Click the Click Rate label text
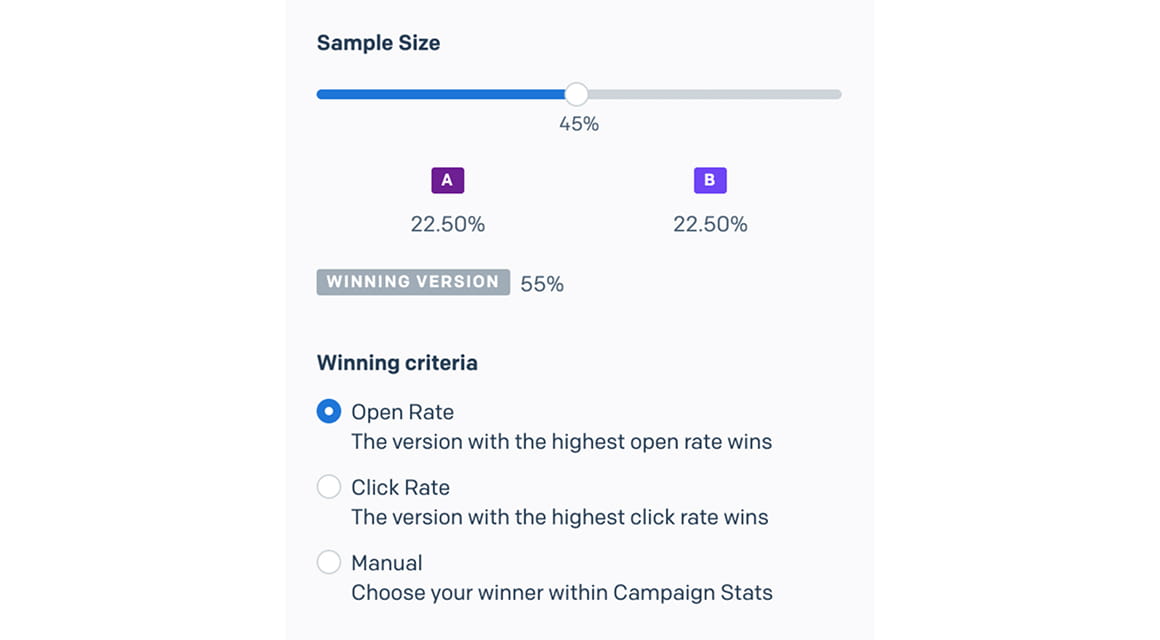 pyautogui.click(x=400, y=488)
